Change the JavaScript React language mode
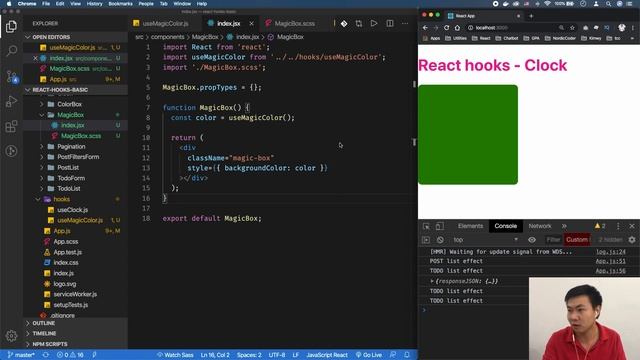The width and height of the screenshot is (640, 360). [327, 355]
